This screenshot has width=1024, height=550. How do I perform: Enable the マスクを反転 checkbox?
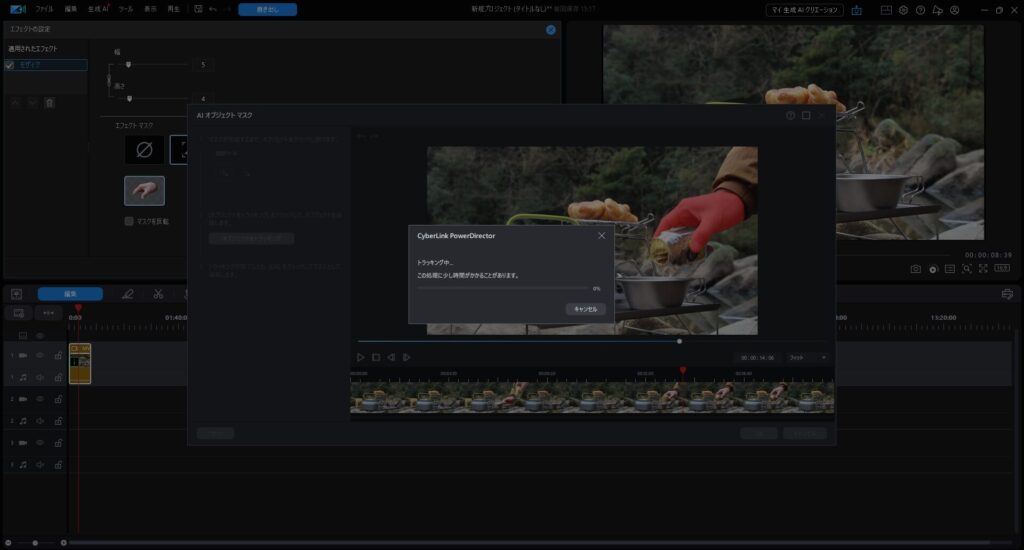click(x=129, y=221)
